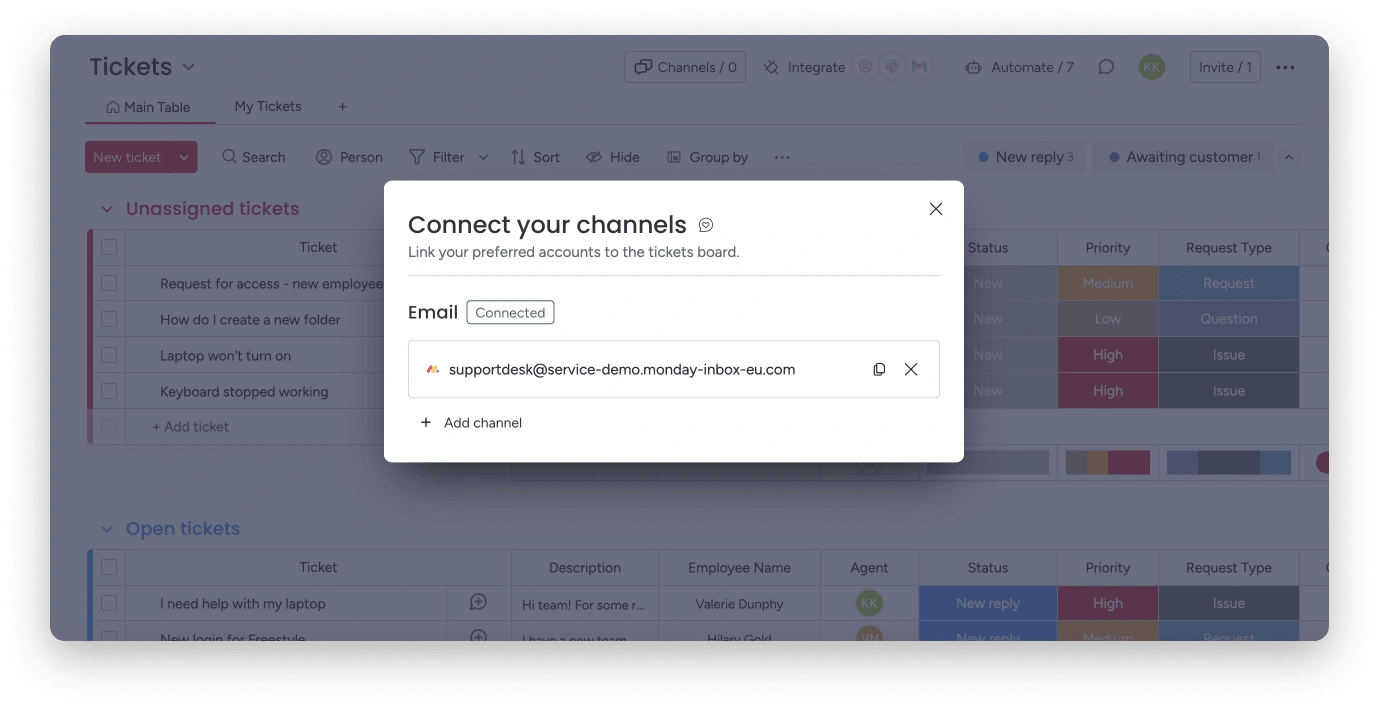Open toolbar more options ellipsis
Viewport: 1379px width, 706px height.
click(782, 157)
